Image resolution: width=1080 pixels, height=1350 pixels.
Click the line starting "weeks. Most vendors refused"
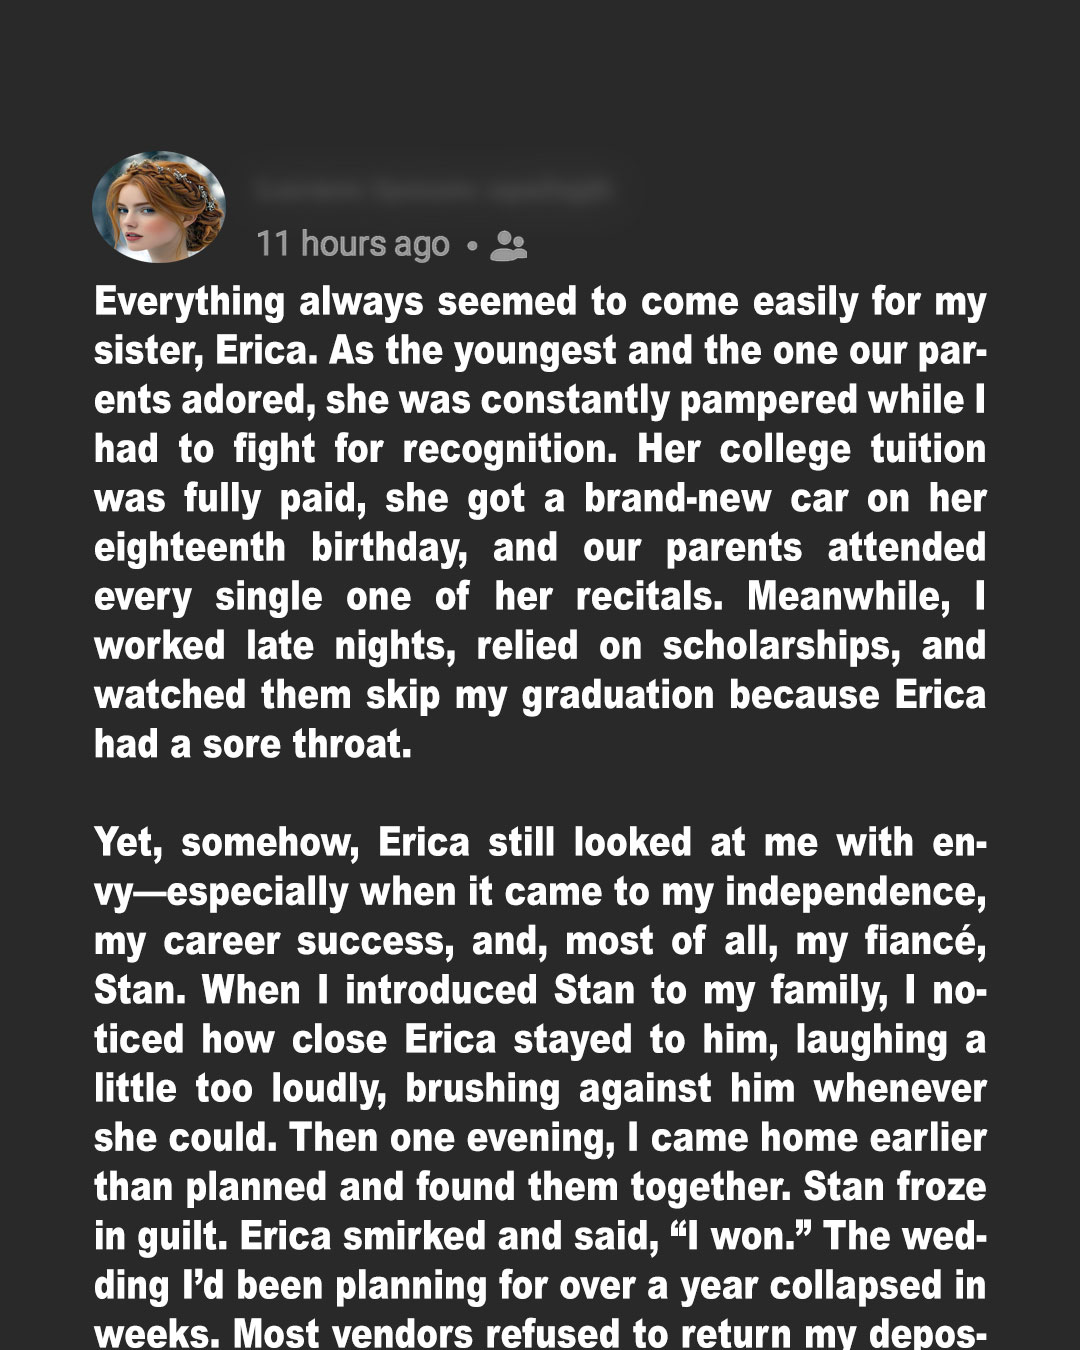point(540,1334)
